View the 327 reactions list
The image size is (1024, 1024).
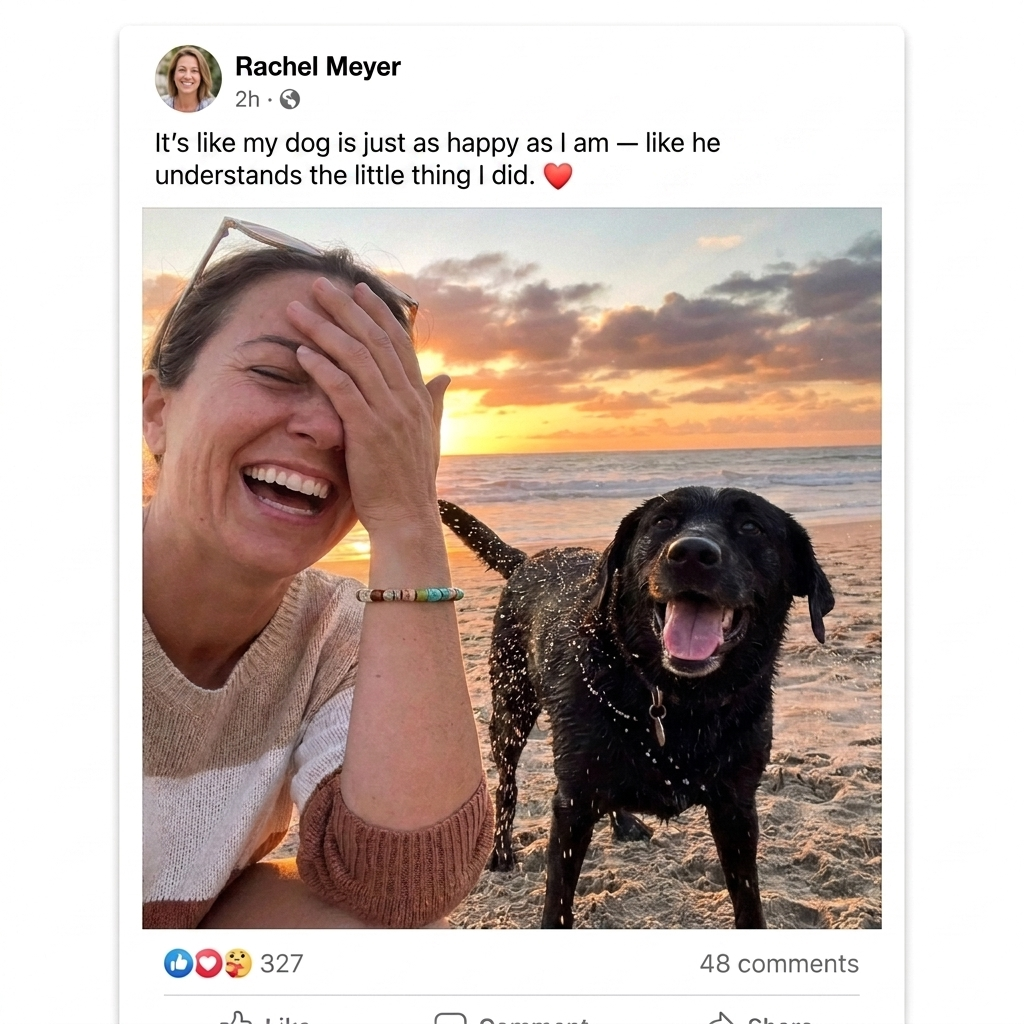point(281,963)
